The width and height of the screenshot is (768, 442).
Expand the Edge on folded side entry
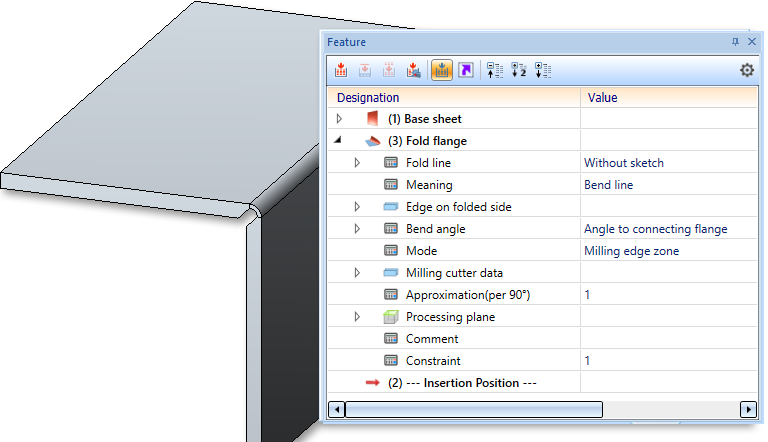point(357,207)
